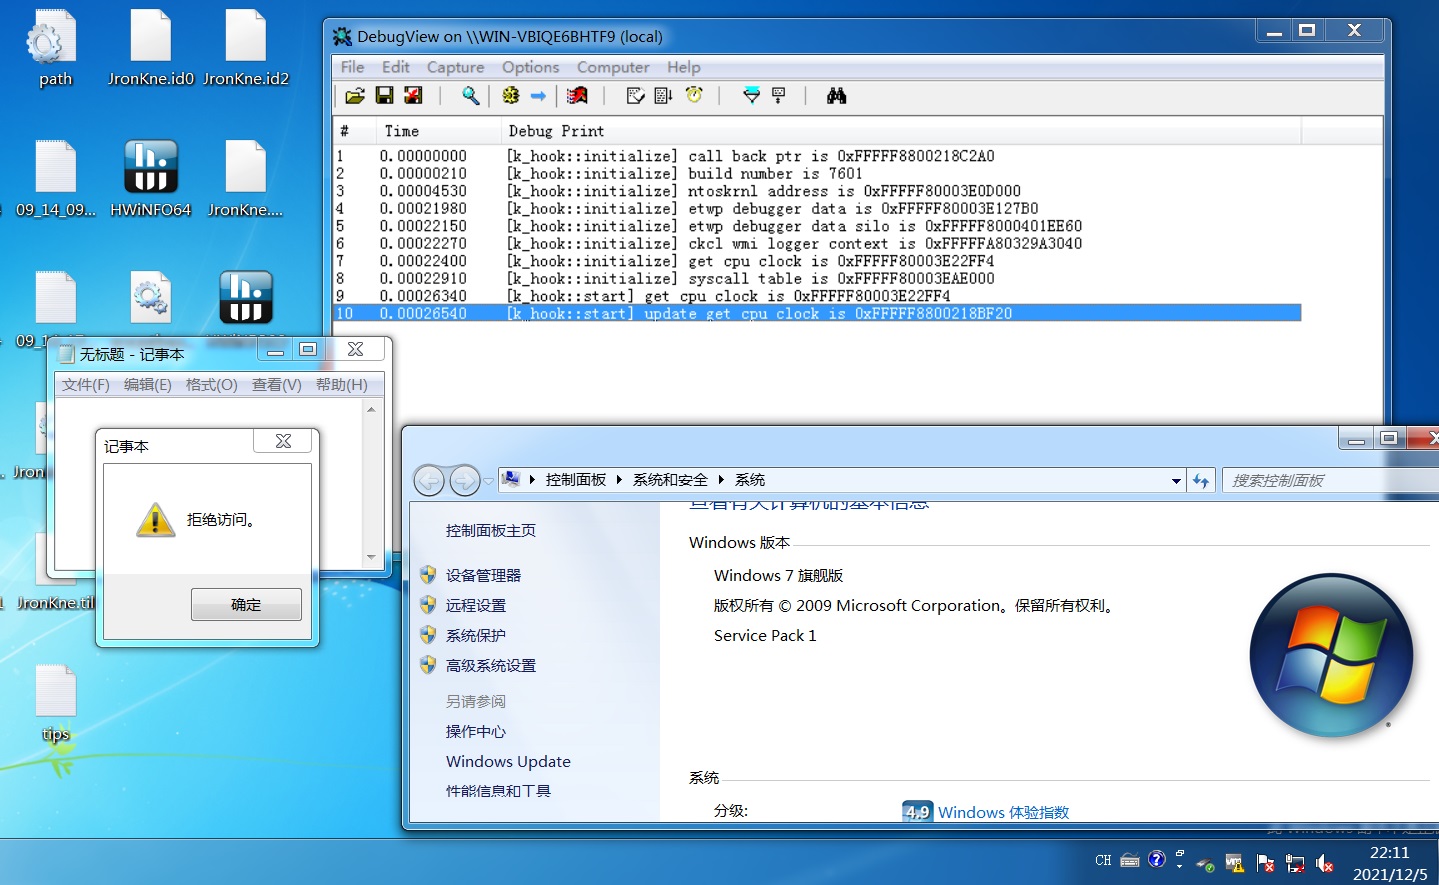
Task: Close the 记事本 access denied dialog
Action: click(283, 441)
